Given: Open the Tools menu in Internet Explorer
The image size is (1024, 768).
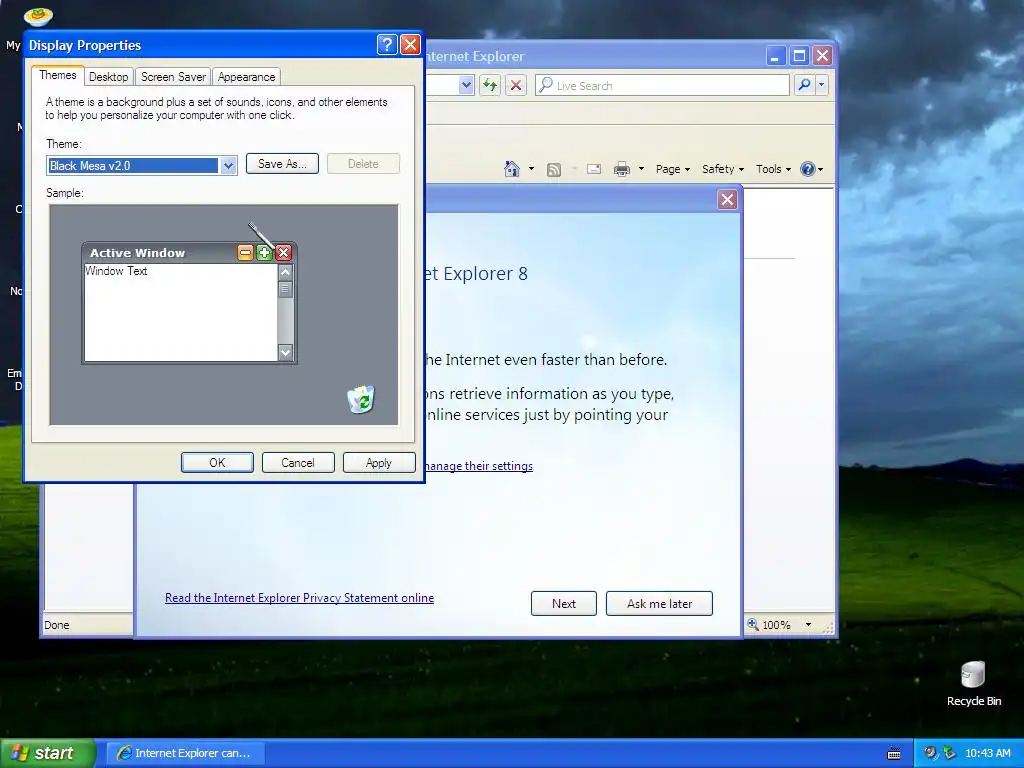Looking at the screenshot, I should [x=773, y=169].
